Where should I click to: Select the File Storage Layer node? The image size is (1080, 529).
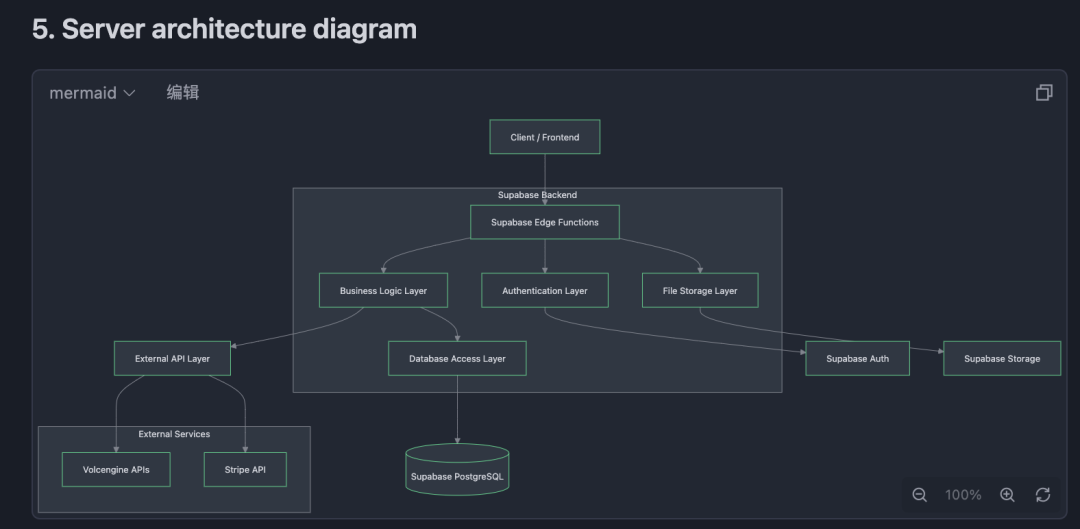(700, 291)
